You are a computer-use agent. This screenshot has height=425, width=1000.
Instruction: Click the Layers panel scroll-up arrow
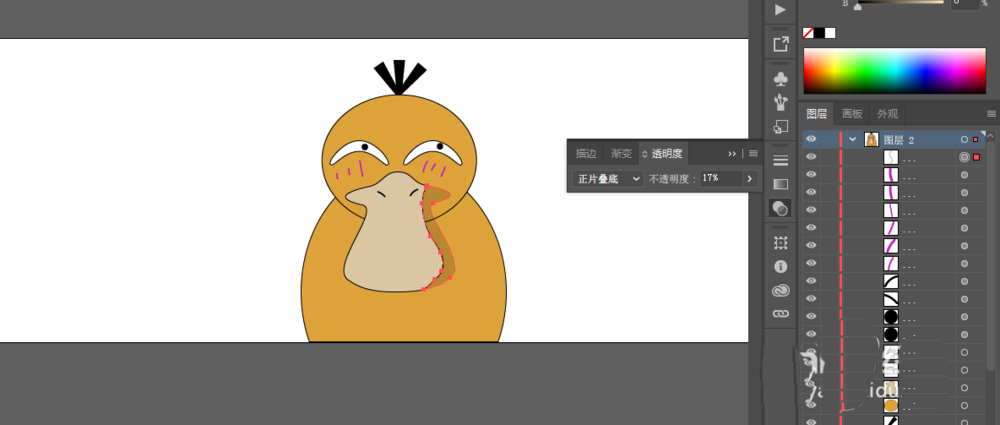coord(992,133)
